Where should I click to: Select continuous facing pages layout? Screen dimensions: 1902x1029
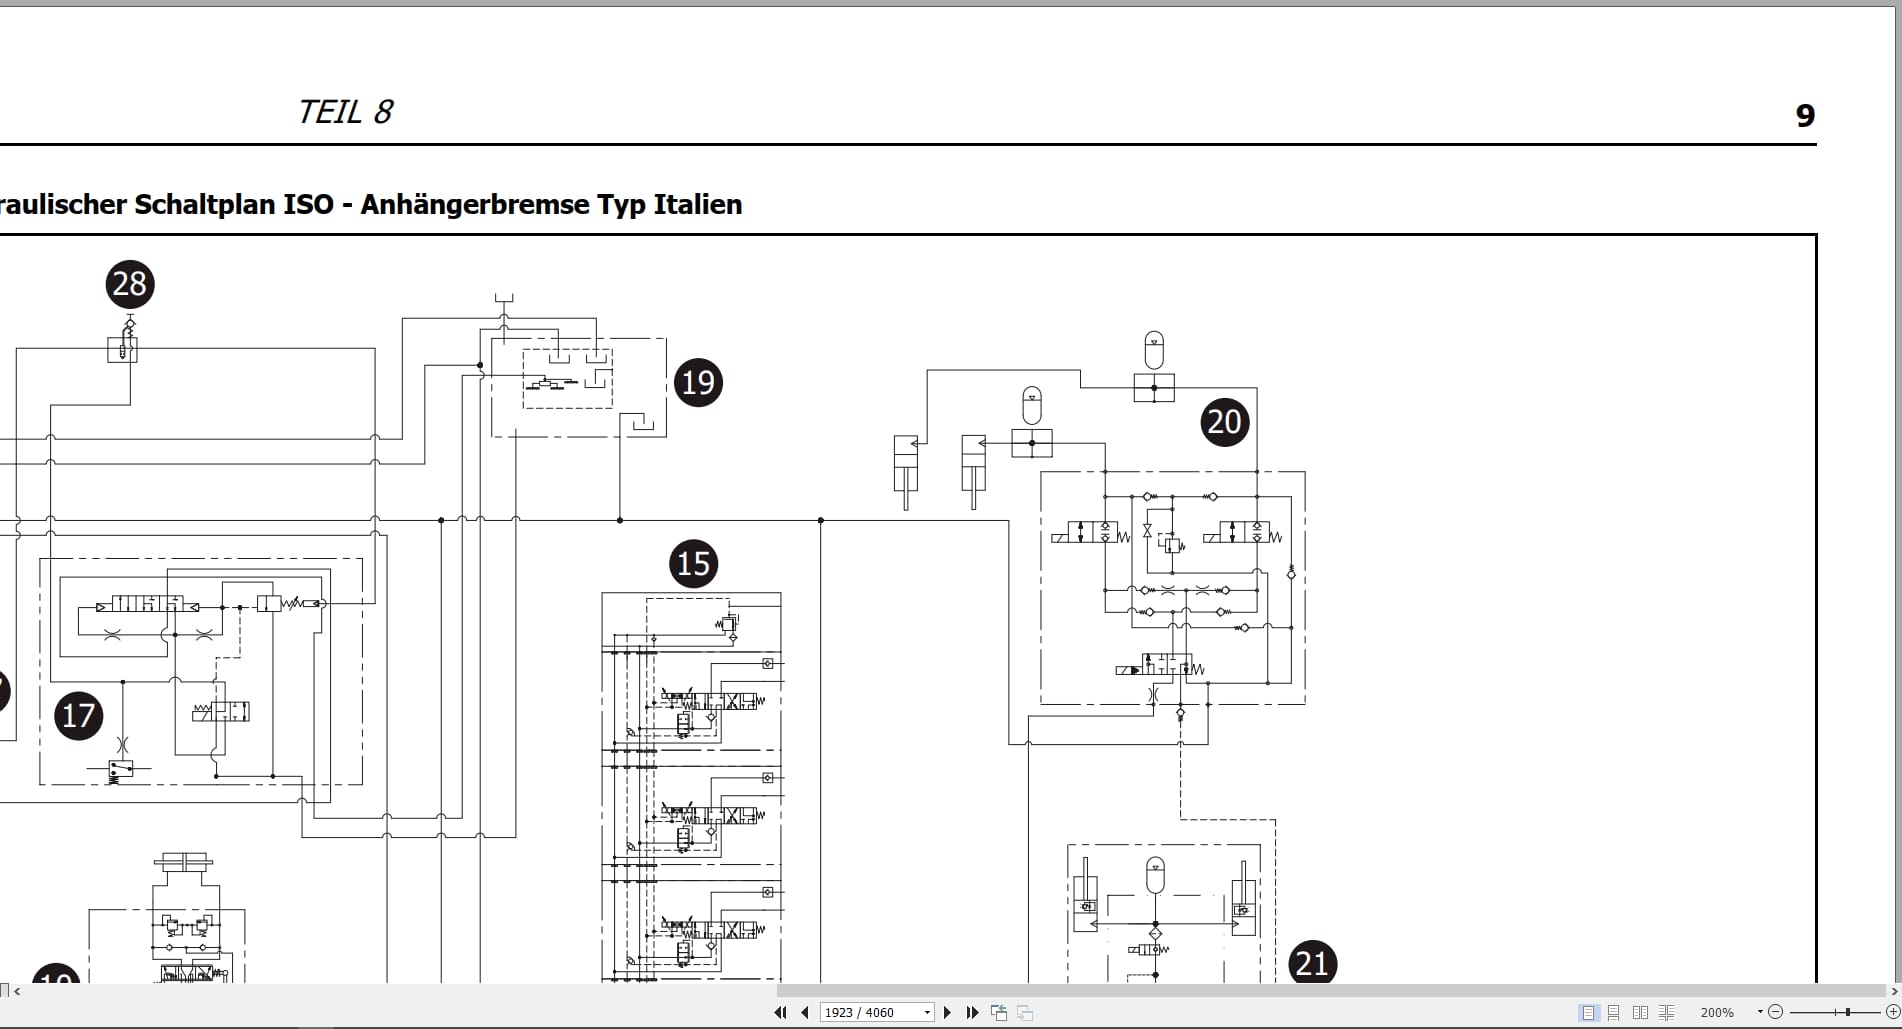[1666, 1012]
